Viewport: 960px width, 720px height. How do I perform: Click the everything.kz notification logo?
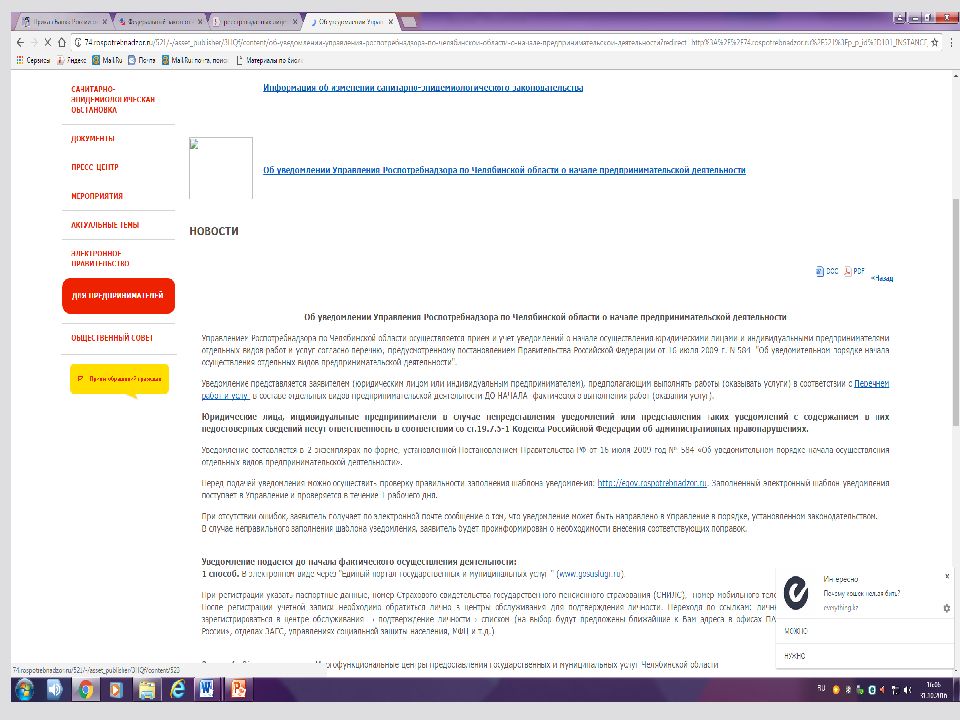point(797,593)
